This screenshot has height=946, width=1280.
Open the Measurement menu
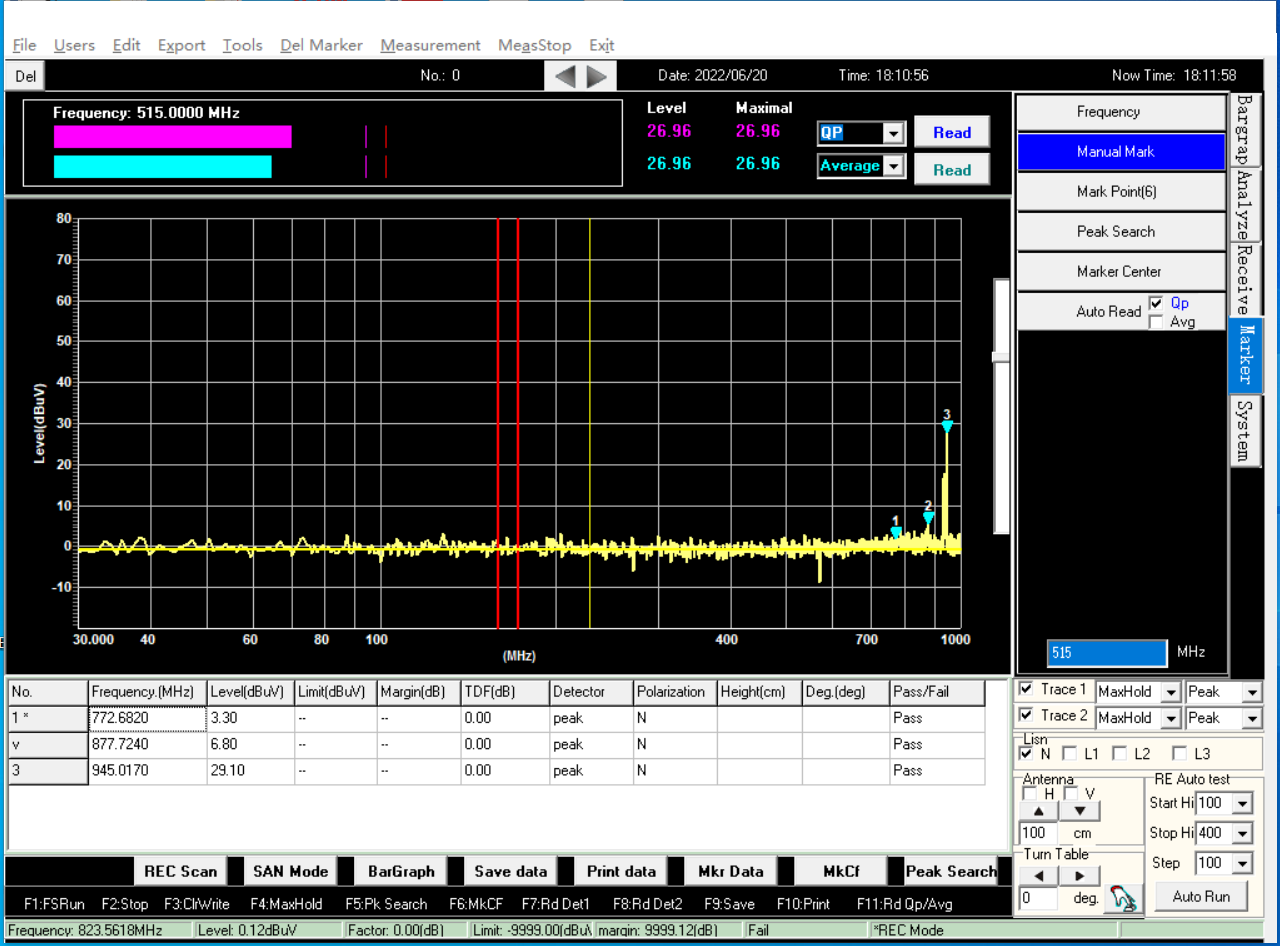(x=430, y=45)
